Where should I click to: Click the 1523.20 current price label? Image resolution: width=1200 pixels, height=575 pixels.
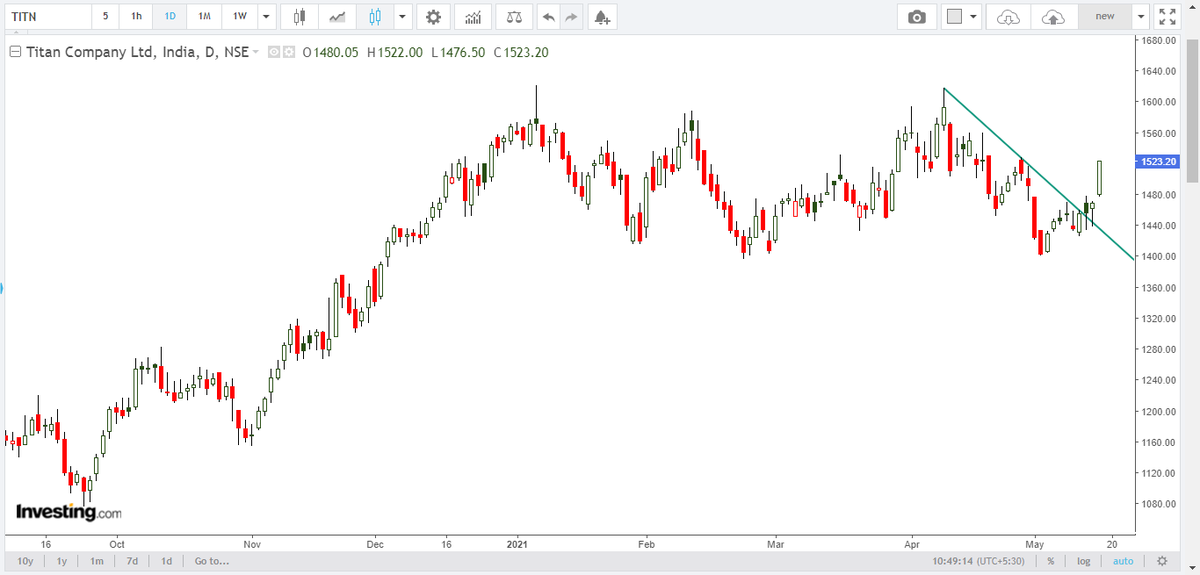1157,162
